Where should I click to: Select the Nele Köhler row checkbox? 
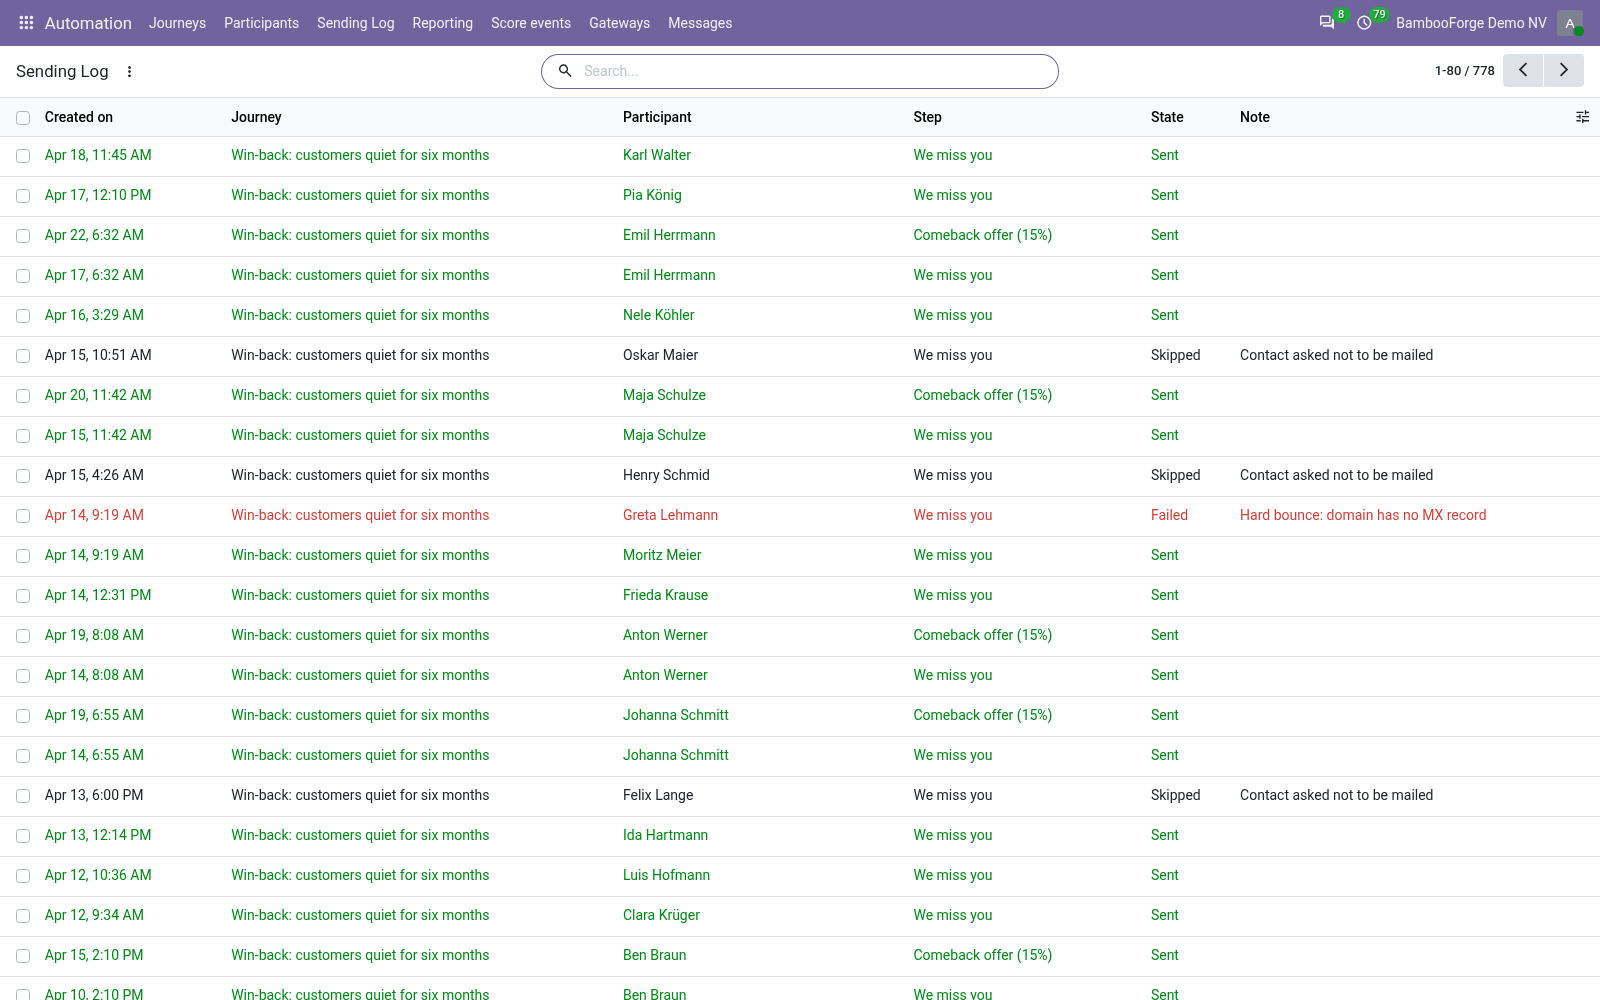(23, 316)
